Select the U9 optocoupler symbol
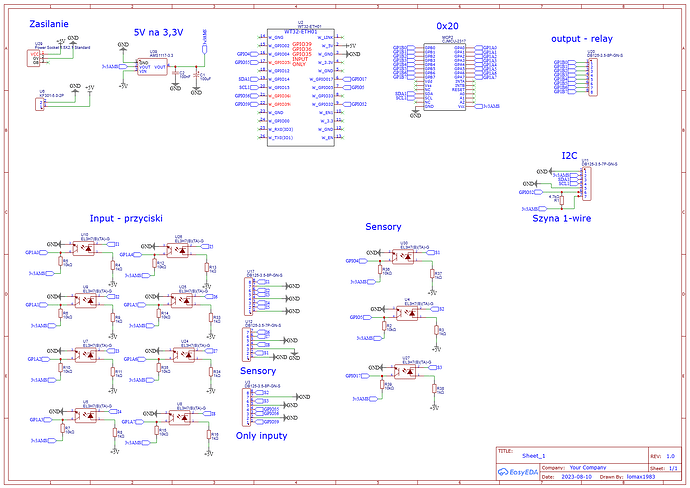The height and width of the screenshot is (488, 690). [x=85, y=301]
